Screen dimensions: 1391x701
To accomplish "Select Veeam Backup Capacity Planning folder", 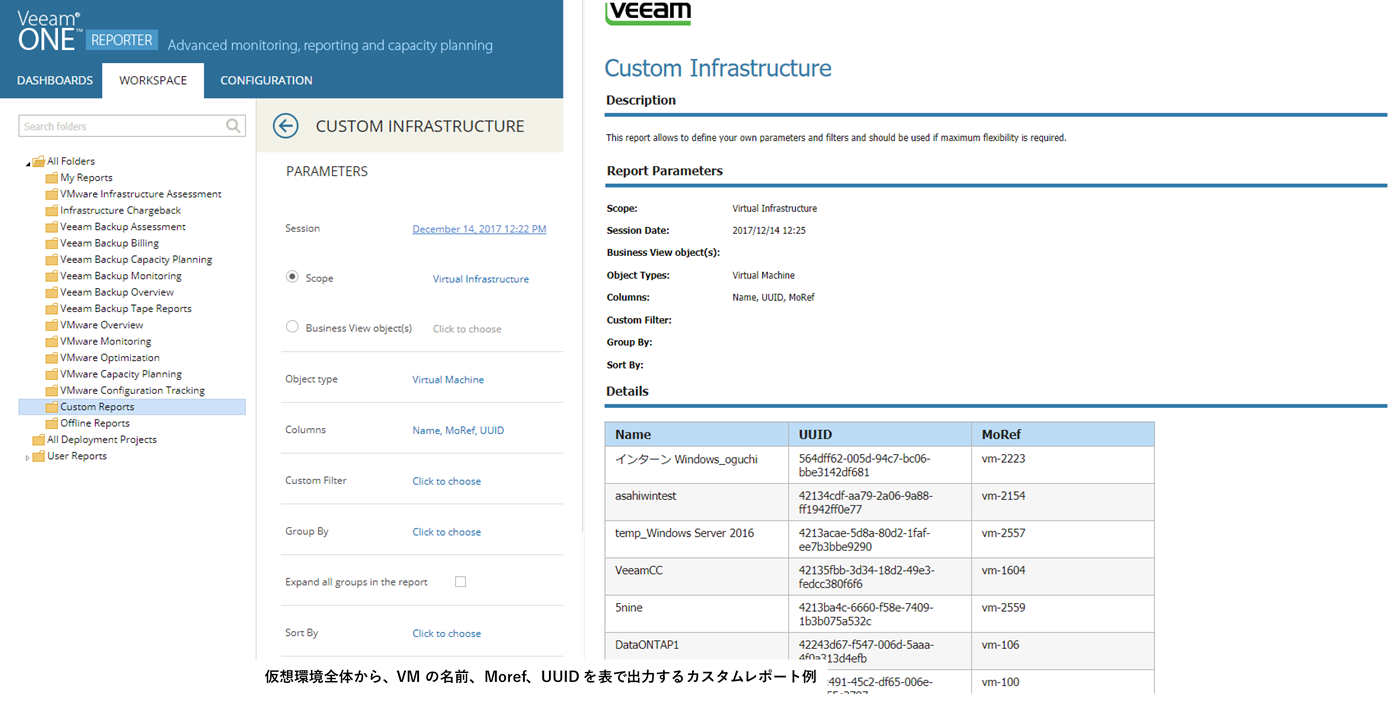I will pyautogui.click(x=136, y=260).
